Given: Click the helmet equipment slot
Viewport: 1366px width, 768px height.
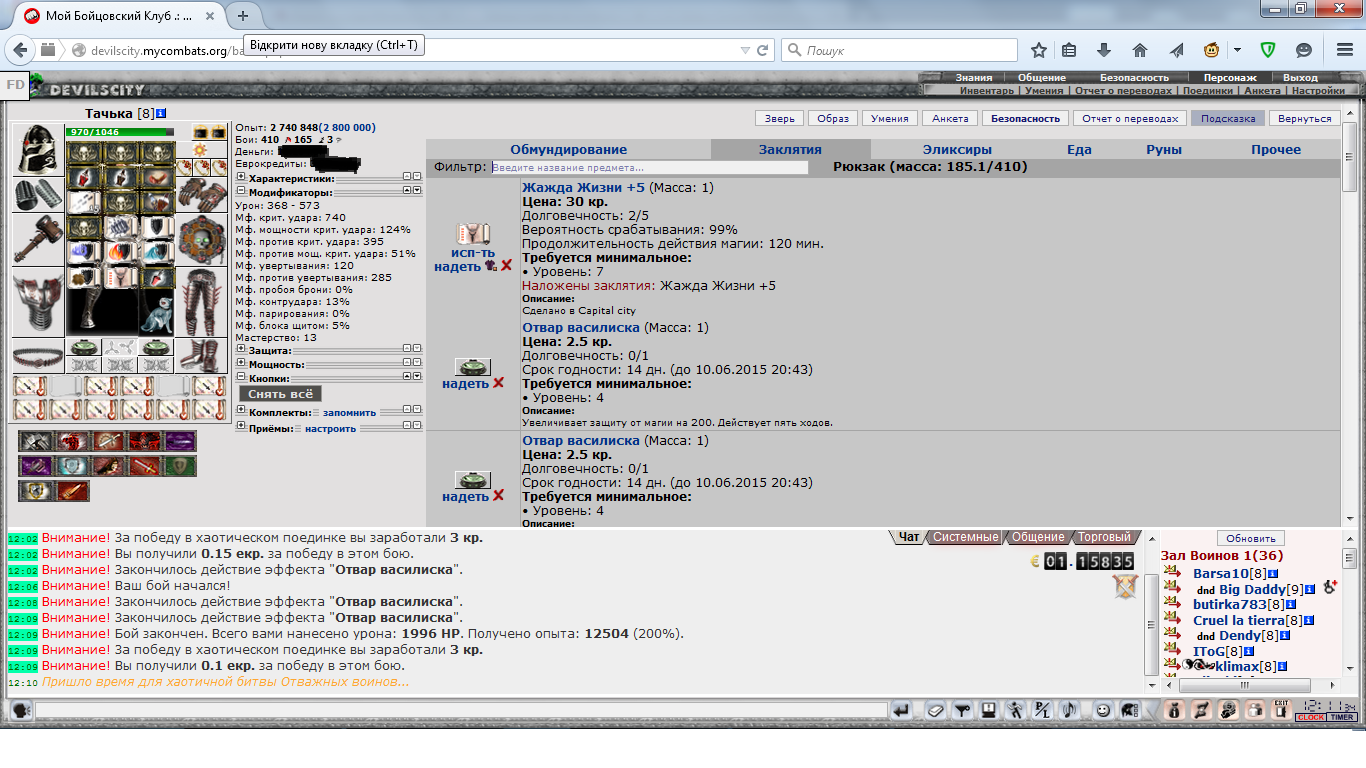Looking at the screenshot, I should 38,150.
